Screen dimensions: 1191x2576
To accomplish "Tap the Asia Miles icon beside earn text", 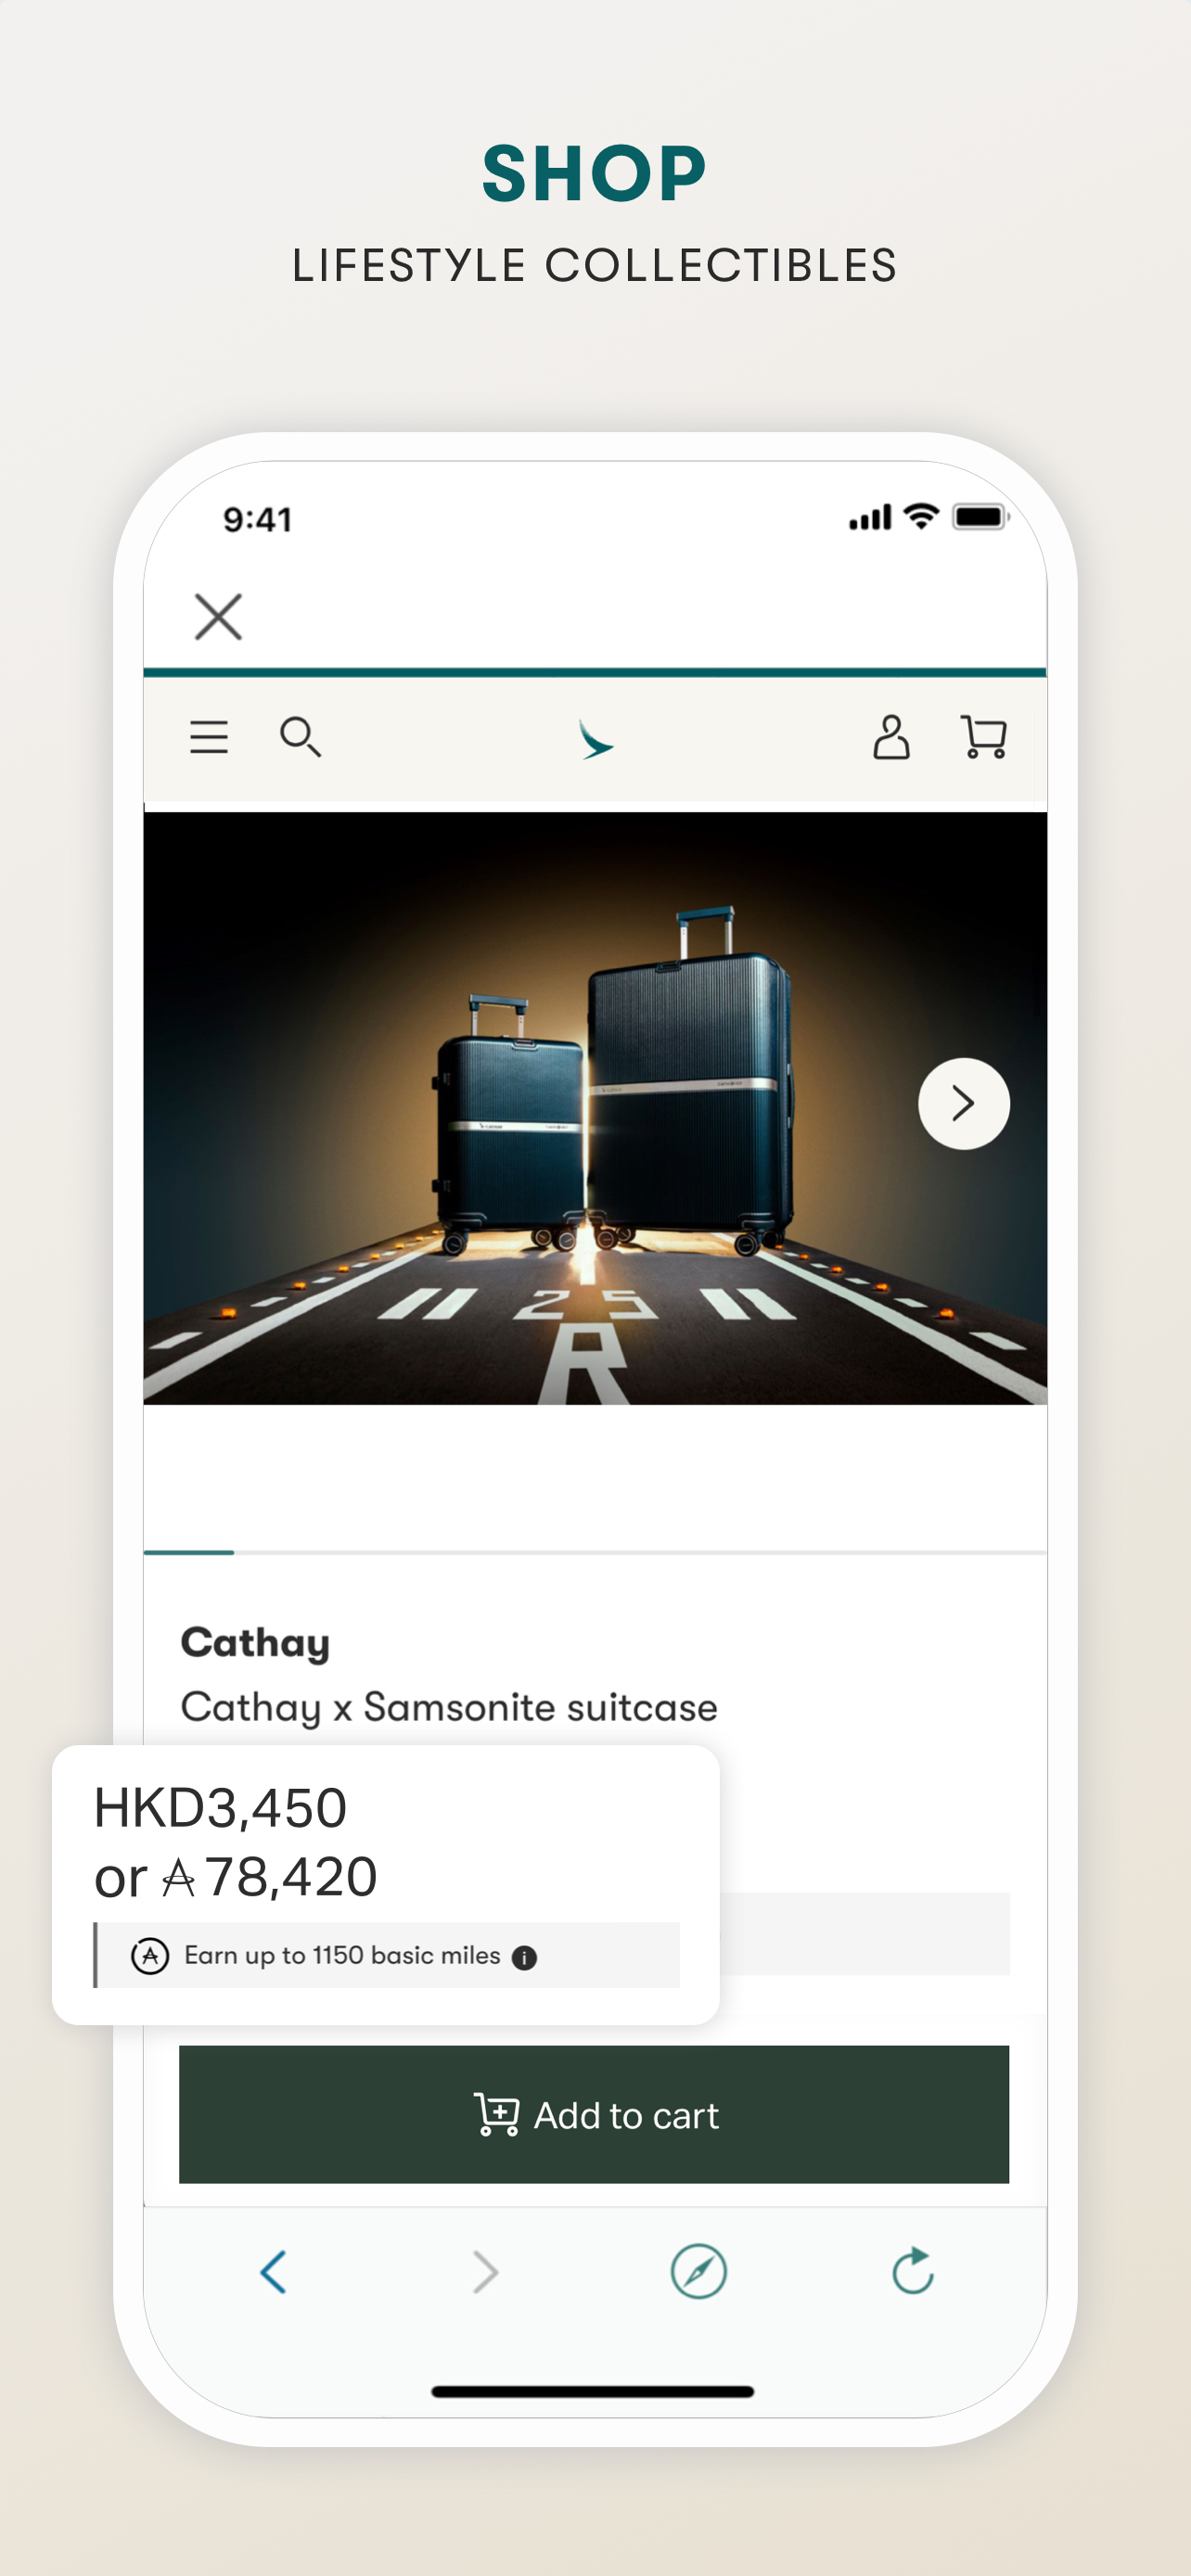I will 150,1955.
